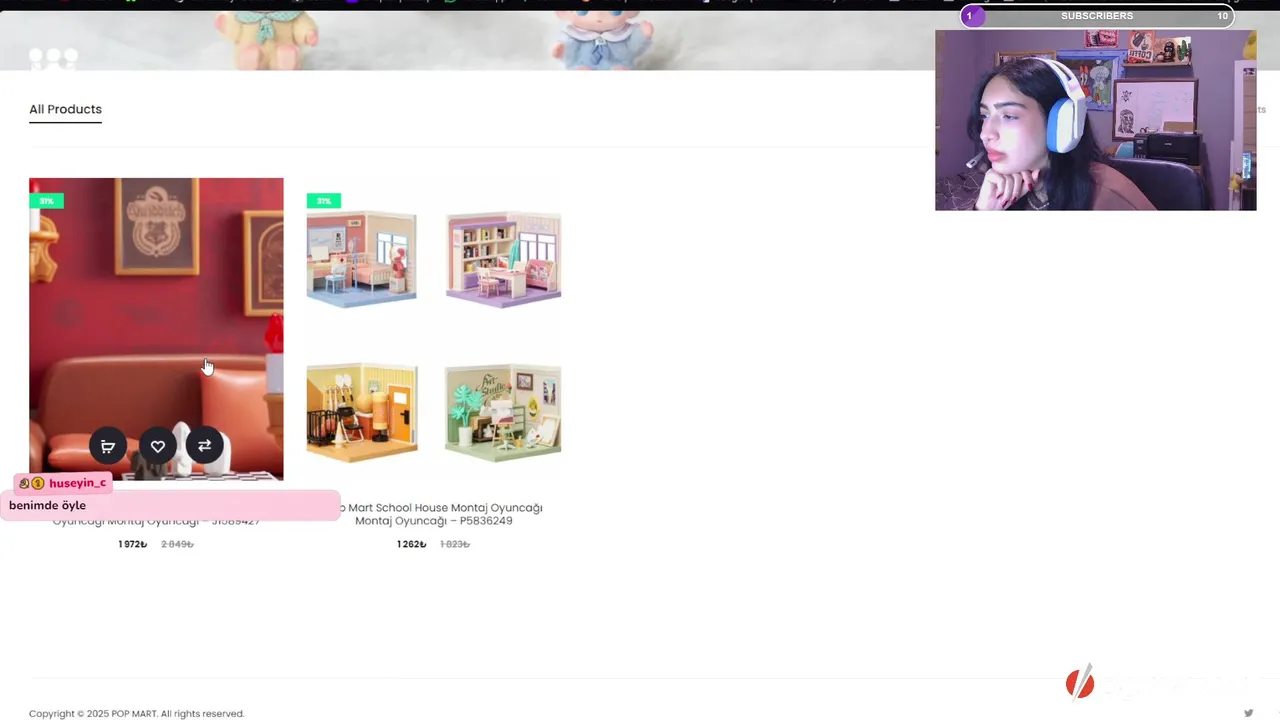This screenshot has width=1280, height=720.
Task: Click the Subscribers goal progress bar
Action: pyautogui.click(x=1097, y=16)
